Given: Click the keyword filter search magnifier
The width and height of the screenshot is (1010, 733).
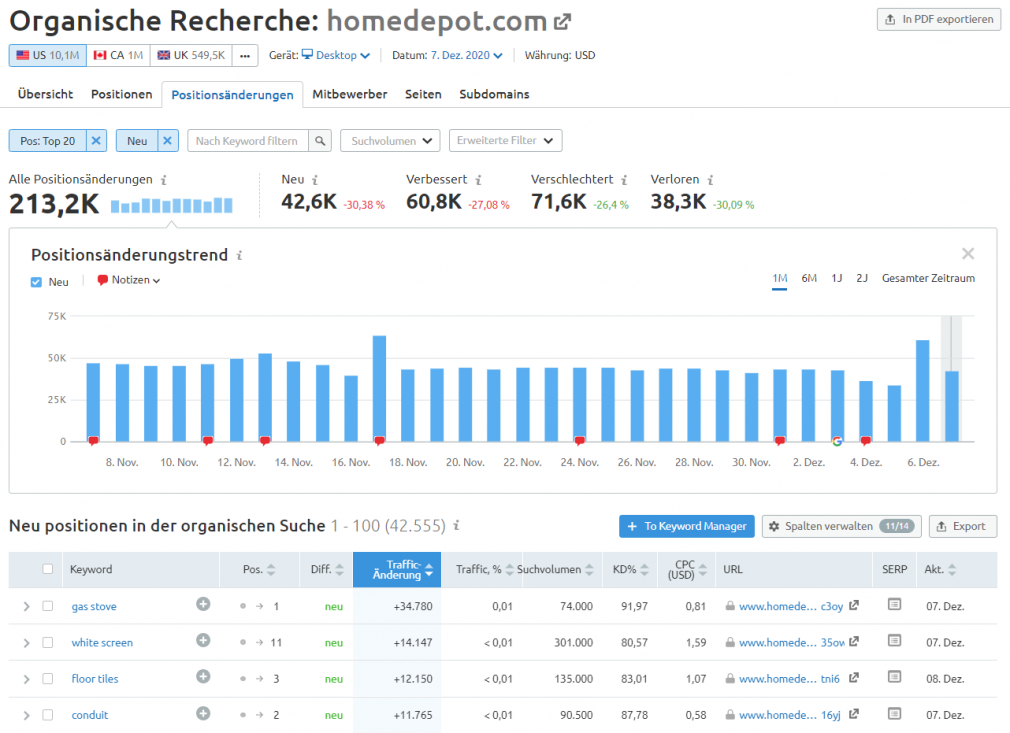Looking at the screenshot, I should pyautogui.click(x=320, y=140).
